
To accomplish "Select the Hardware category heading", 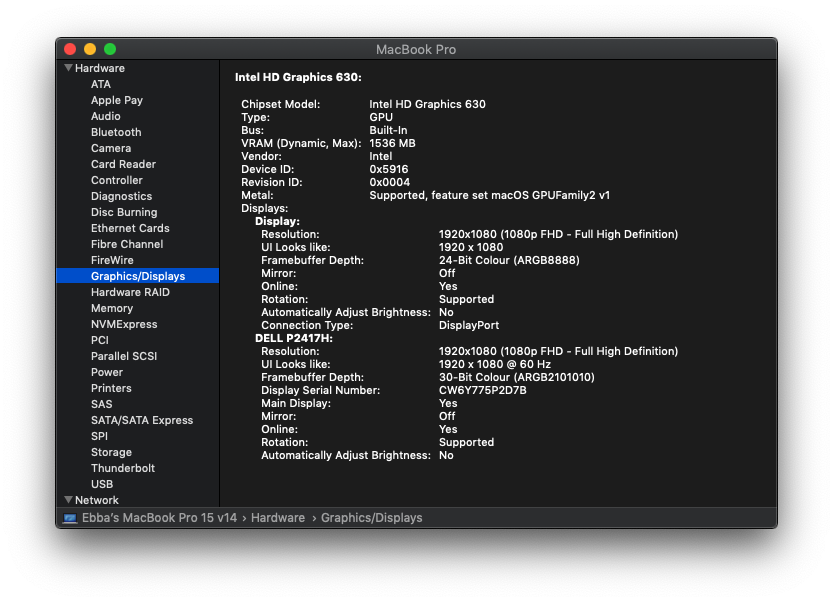I will [100, 68].
